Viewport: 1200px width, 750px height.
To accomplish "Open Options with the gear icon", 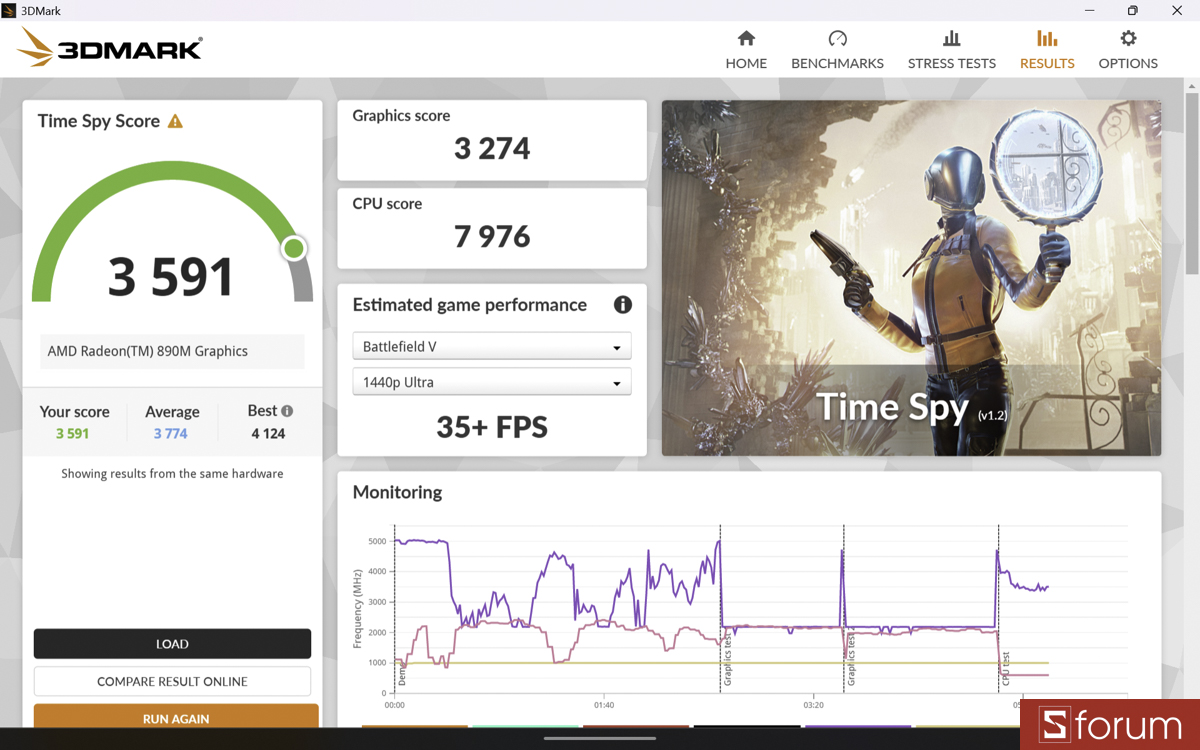I will coord(1127,40).
